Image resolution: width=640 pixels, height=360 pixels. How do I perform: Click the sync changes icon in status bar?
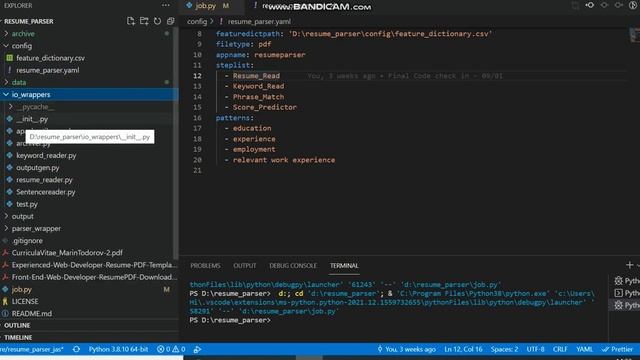(x=76, y=349)
